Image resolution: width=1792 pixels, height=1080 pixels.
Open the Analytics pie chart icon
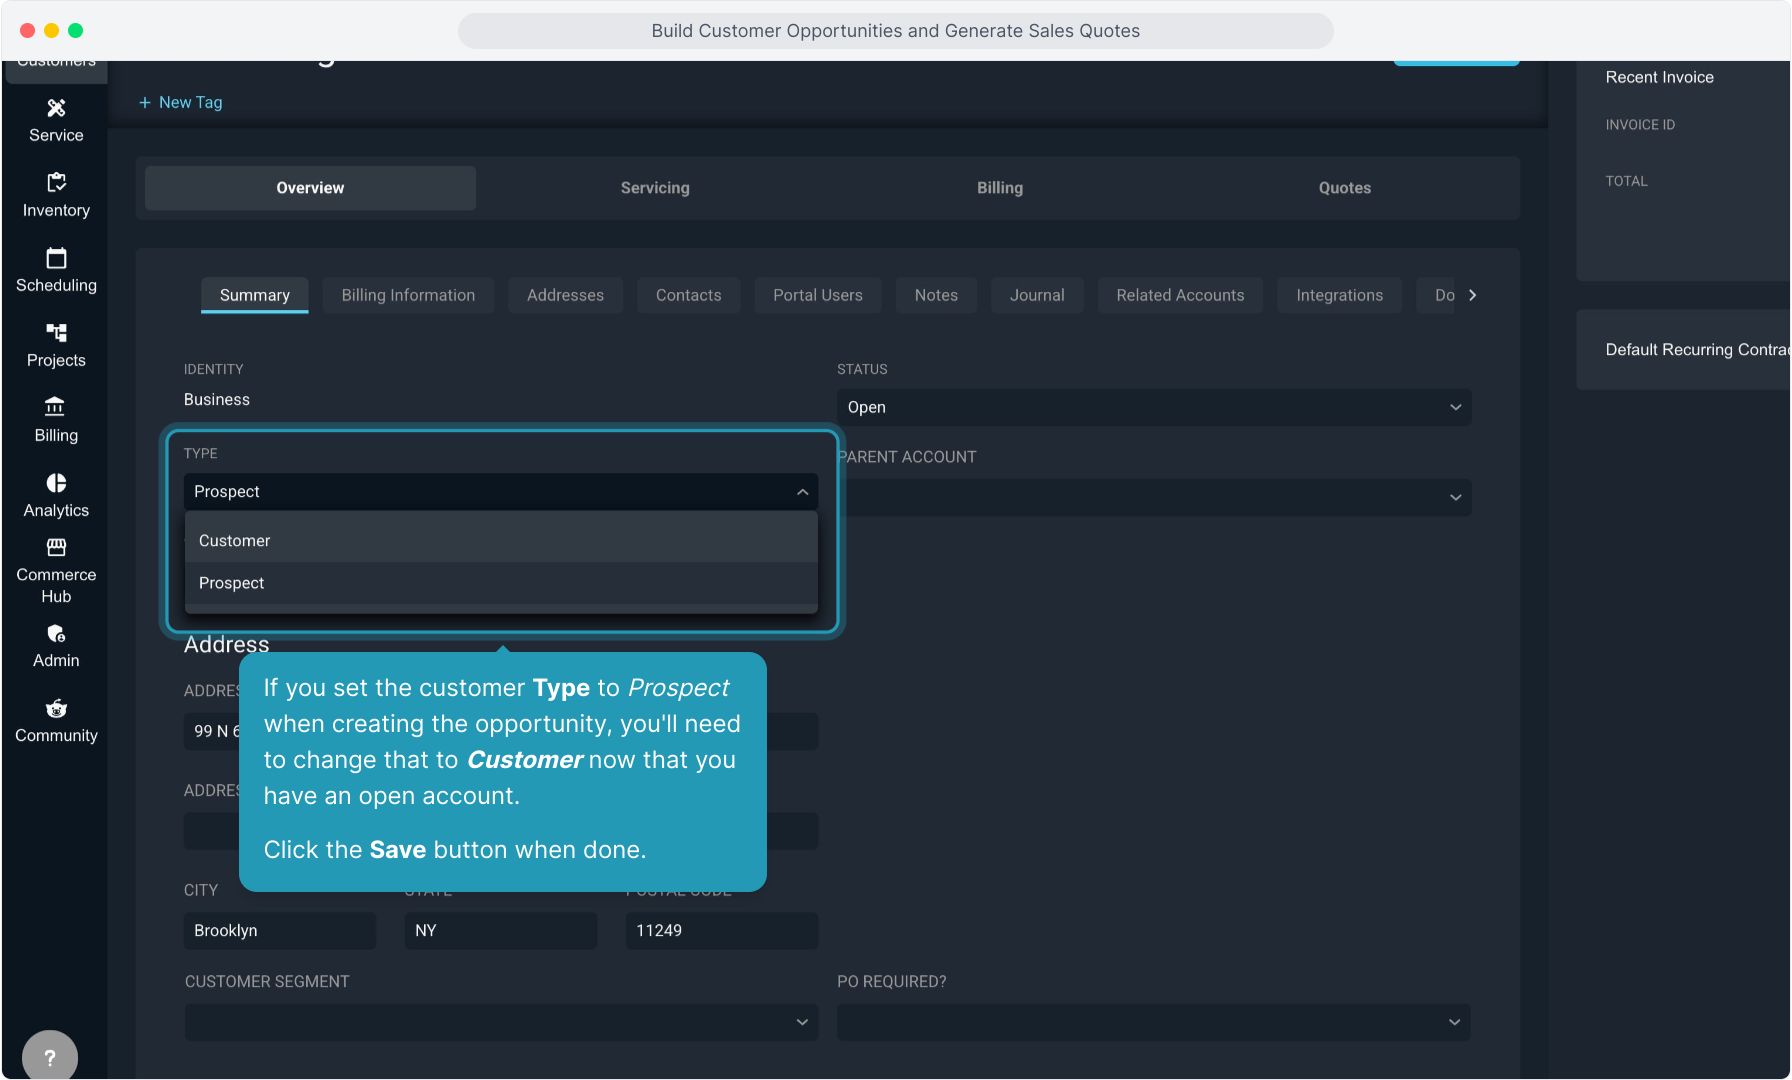pos(56,483)
